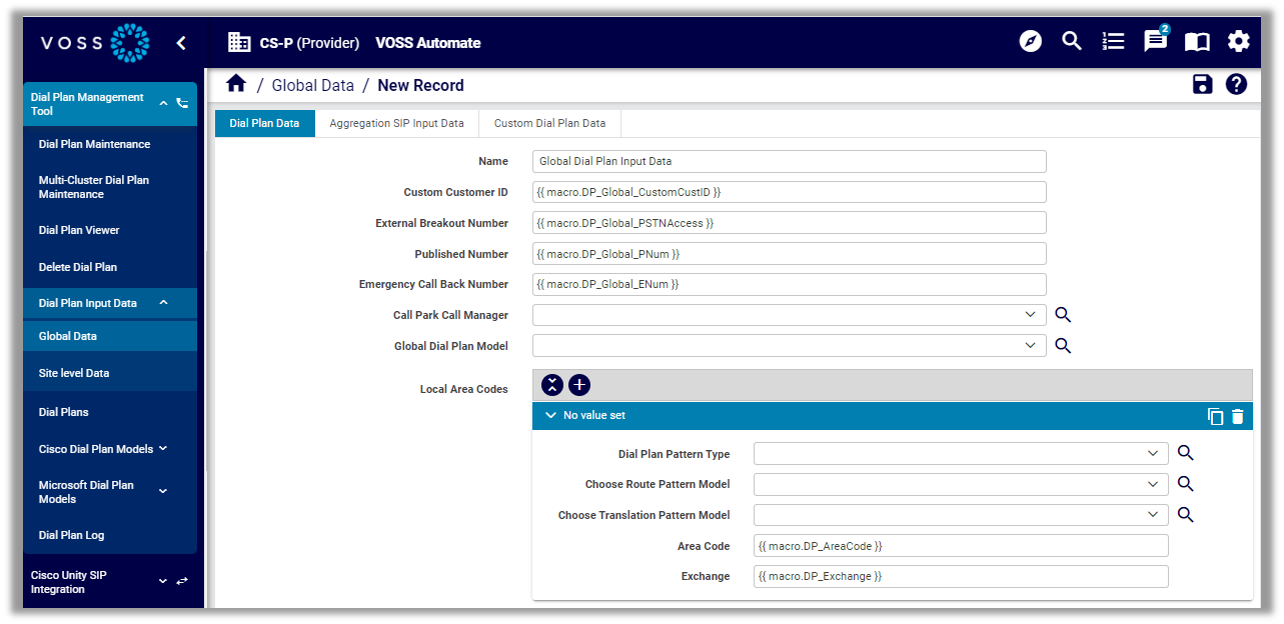
Task: Open the Call Park Call Manager dropdown
Action: coord(1031,314)
